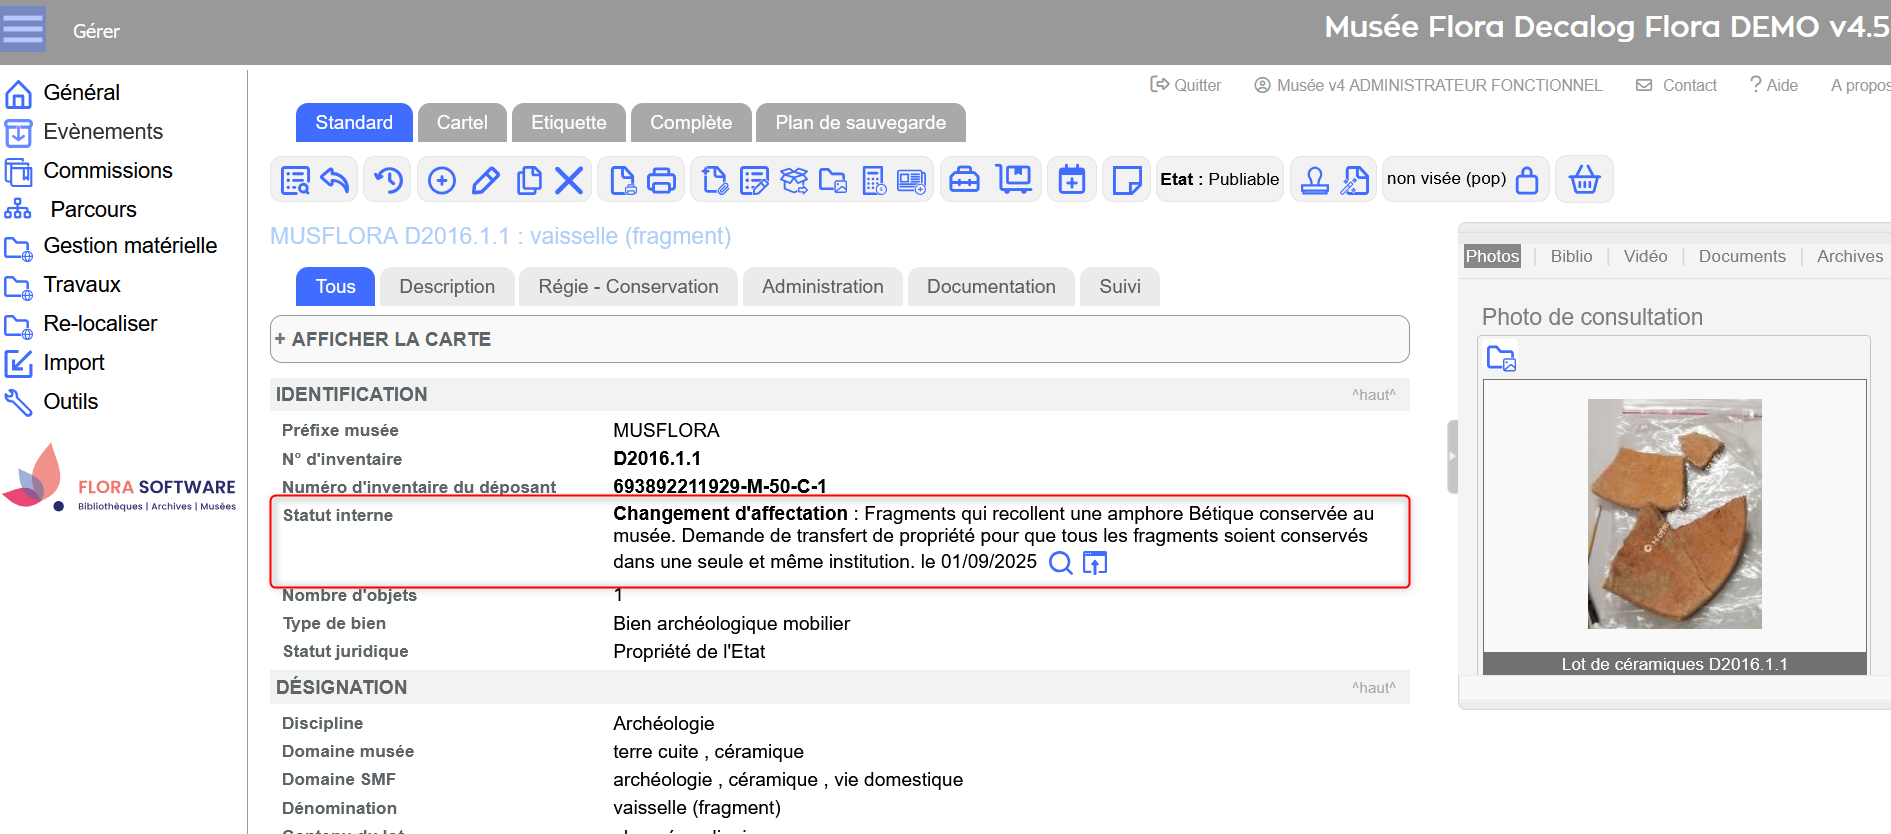
Task: Open the Cartel view tab
Action: 462,123
